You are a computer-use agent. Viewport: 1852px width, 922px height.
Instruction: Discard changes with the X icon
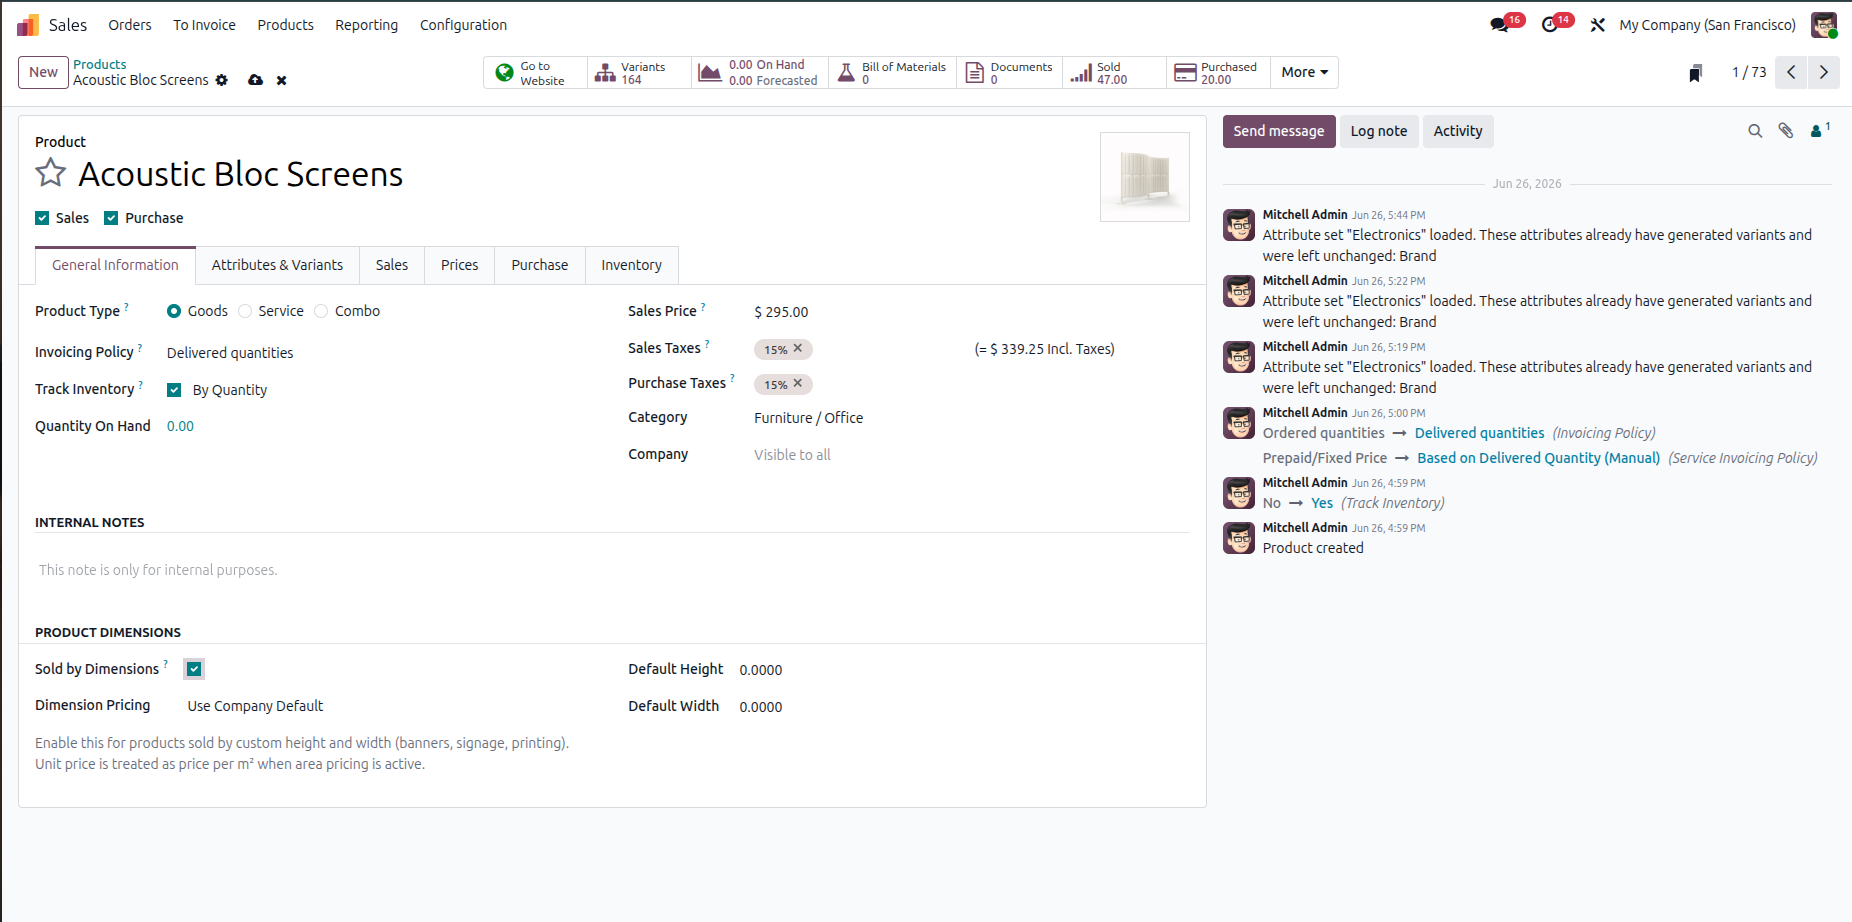click(282, 80)
